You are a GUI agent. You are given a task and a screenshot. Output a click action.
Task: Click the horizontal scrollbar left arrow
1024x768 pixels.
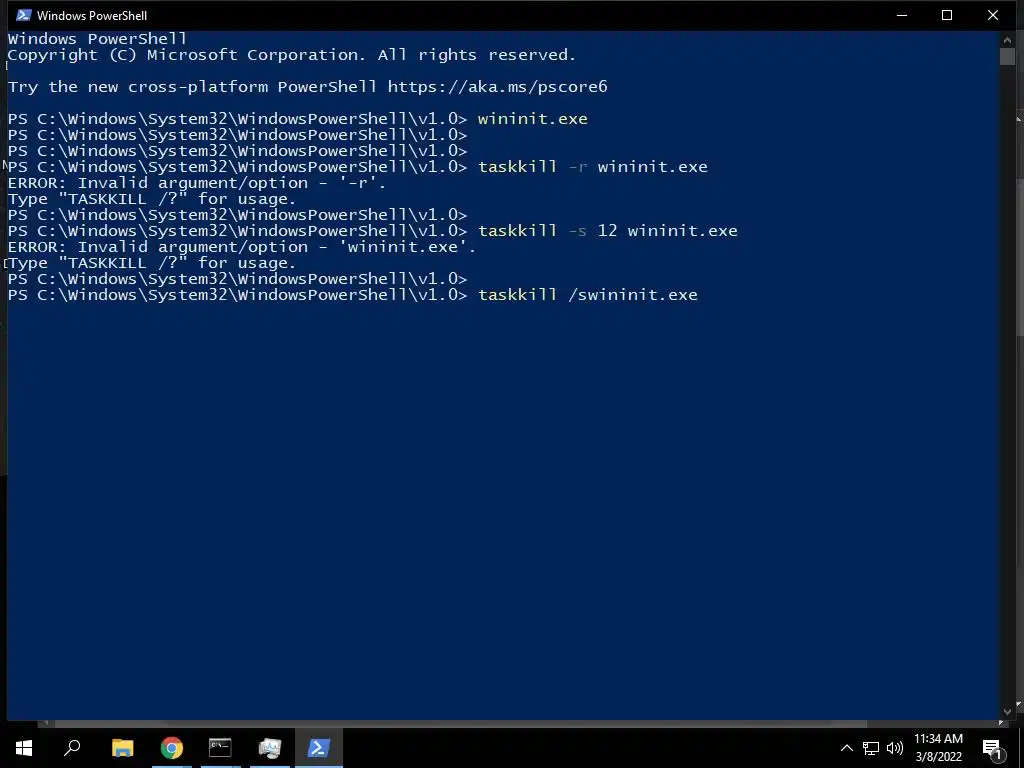pos(45,723)
